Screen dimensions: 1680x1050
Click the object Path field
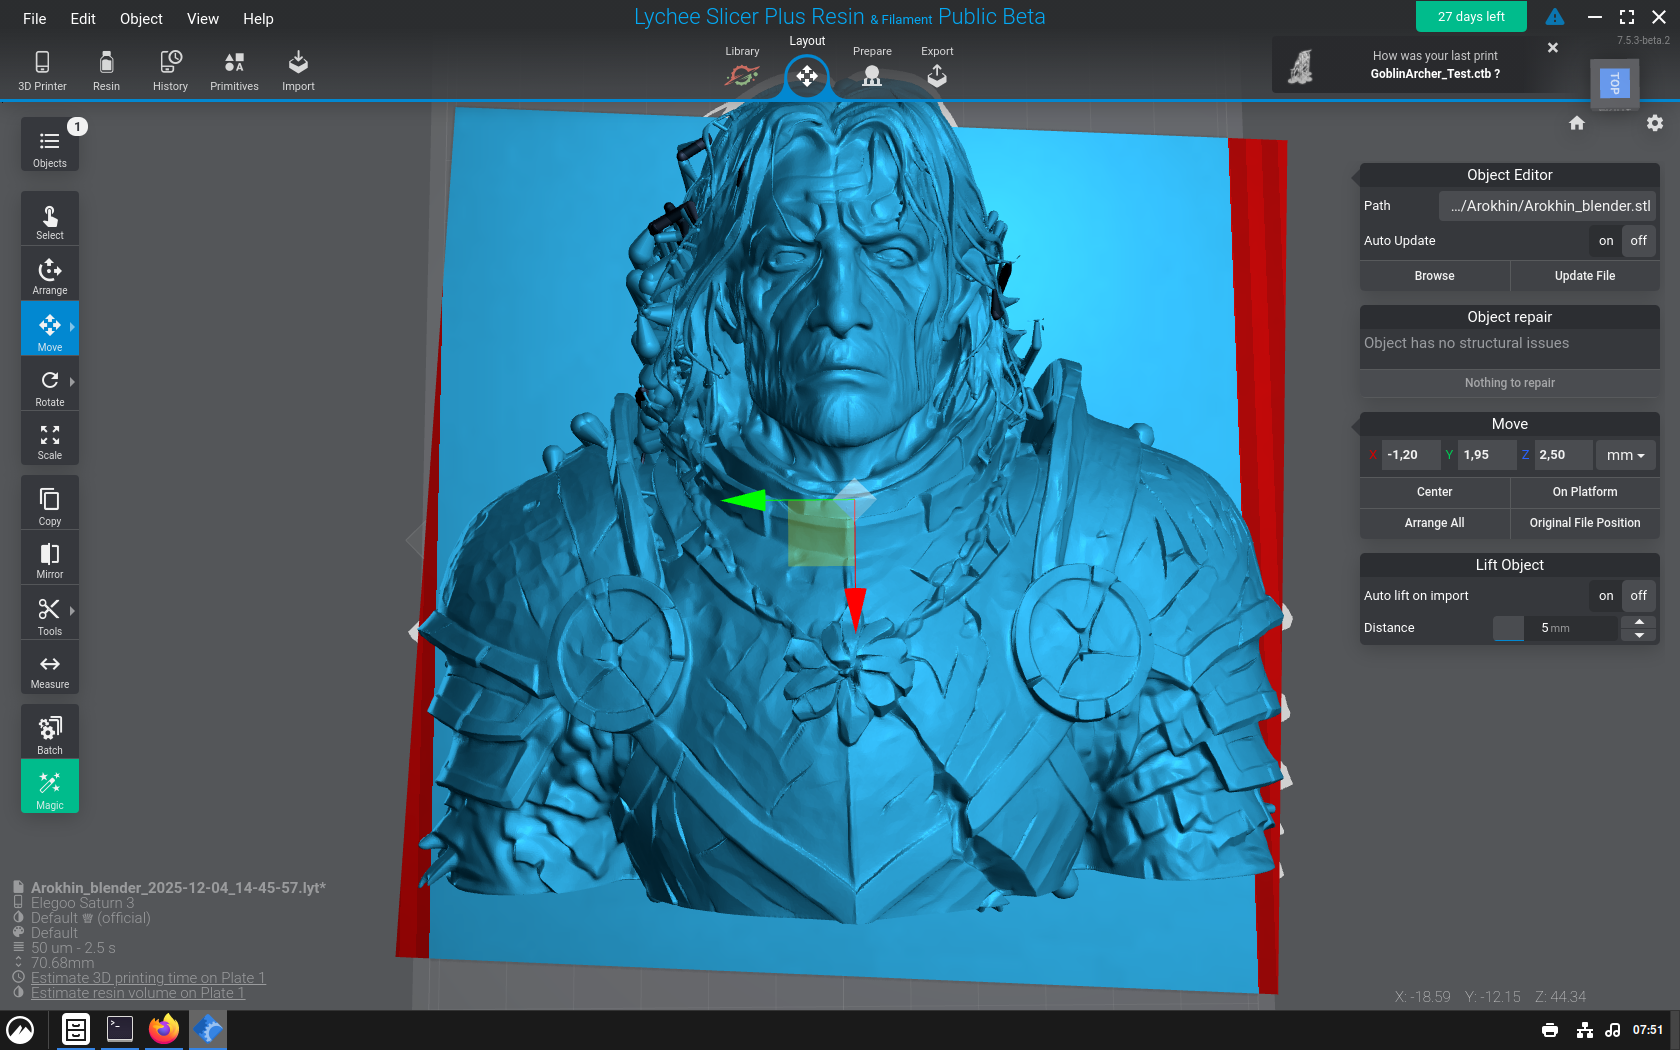pos(1548,206)
